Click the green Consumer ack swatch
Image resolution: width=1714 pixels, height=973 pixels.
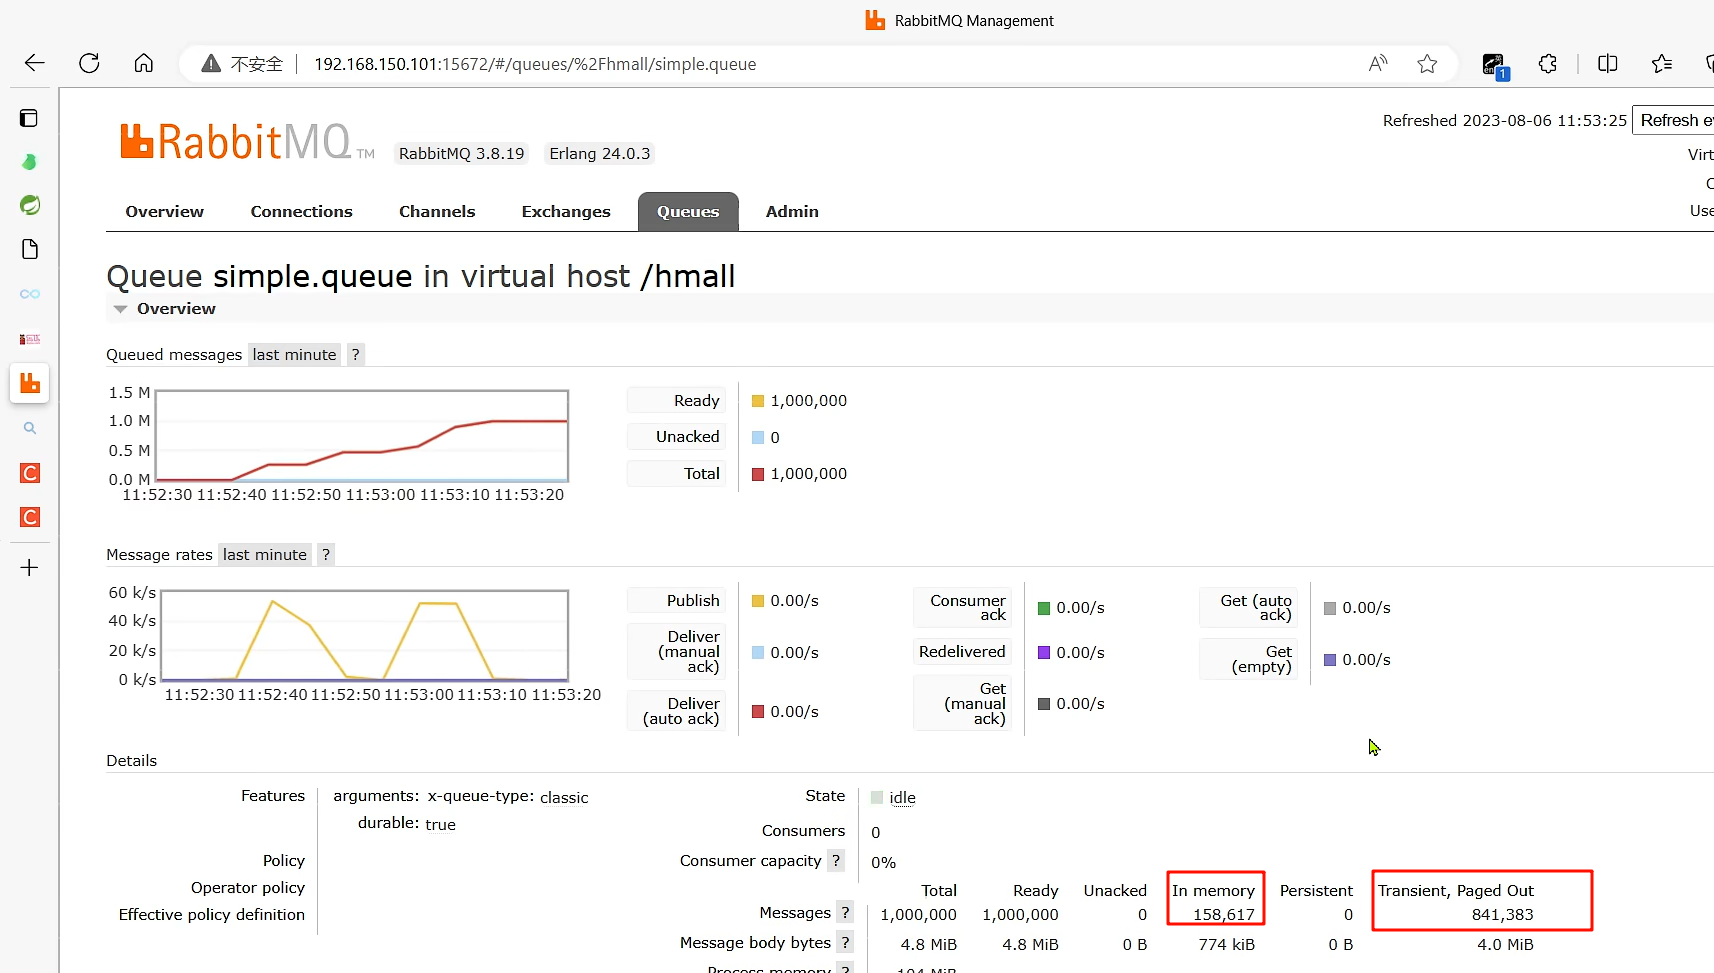pyautogui.click(x=1044, y=608)
